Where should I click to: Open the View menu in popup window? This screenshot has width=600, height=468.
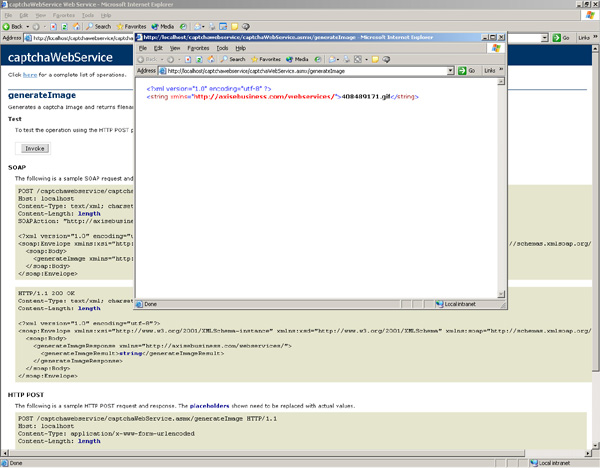tap(175, 48)
